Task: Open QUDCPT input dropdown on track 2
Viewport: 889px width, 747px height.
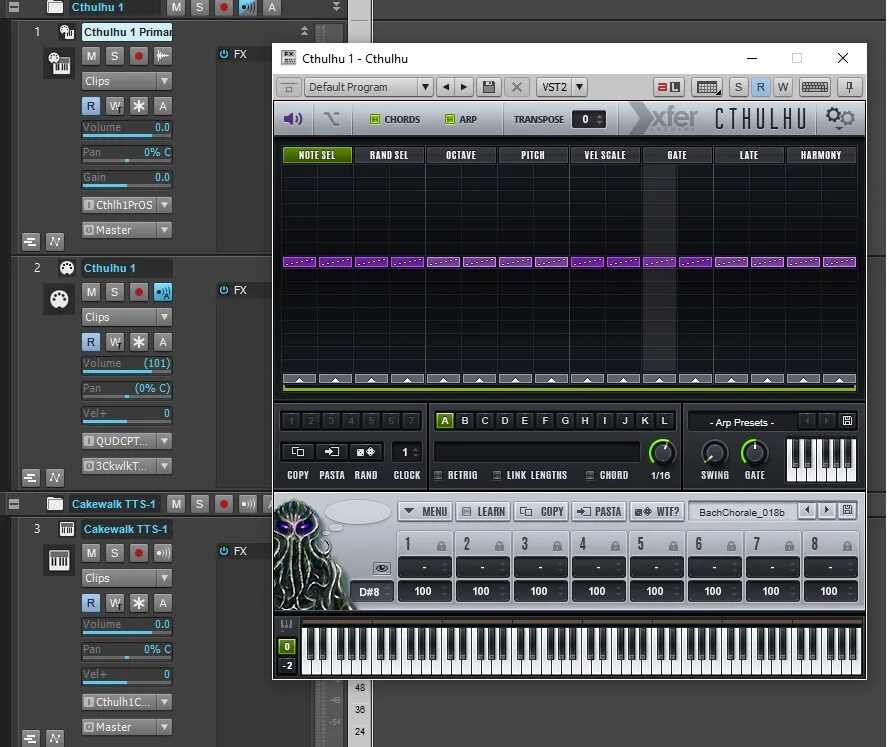Action: [164, 441]
